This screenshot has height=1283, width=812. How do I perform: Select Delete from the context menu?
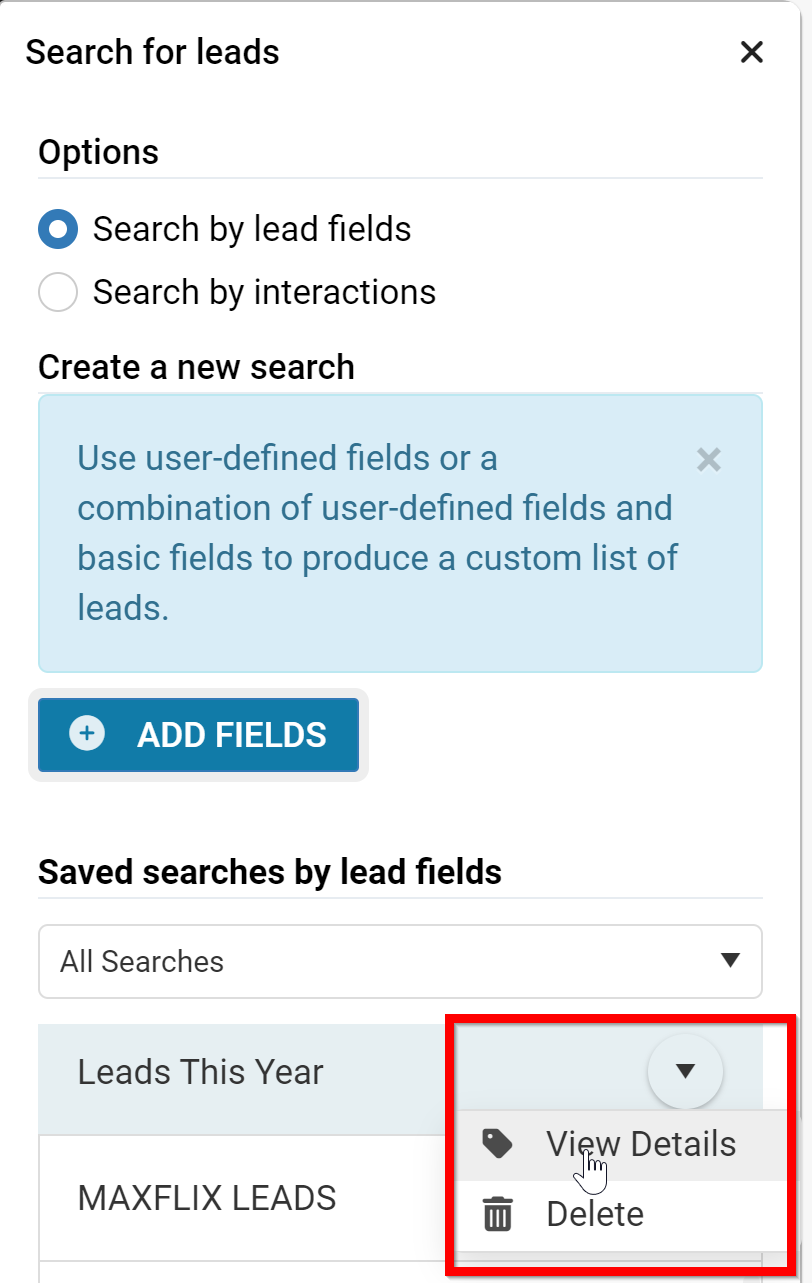(594, 1213)
